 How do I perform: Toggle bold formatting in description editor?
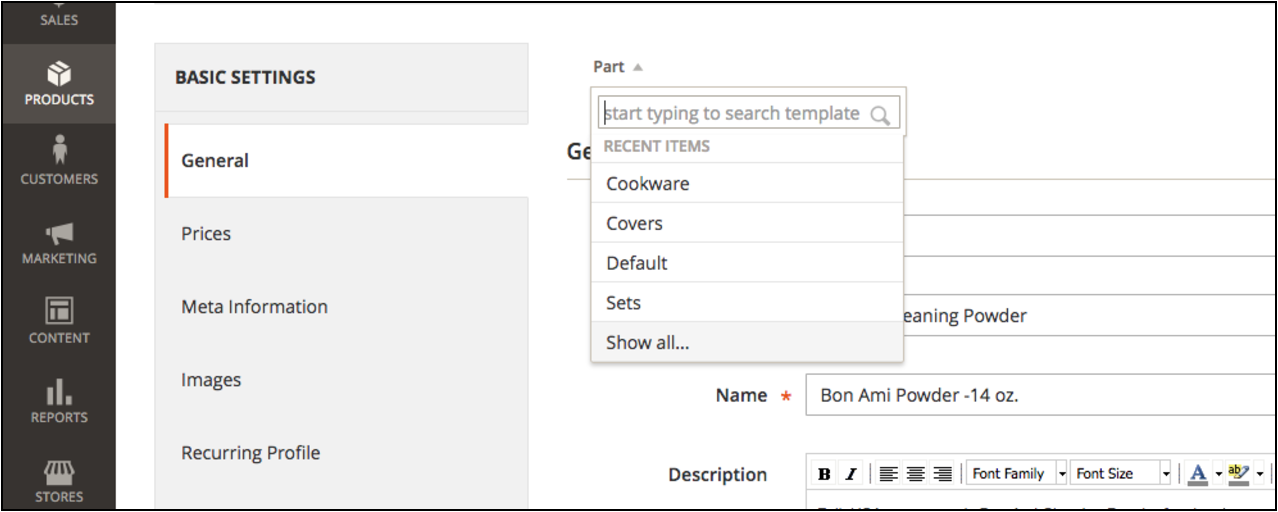click(824, 474)
